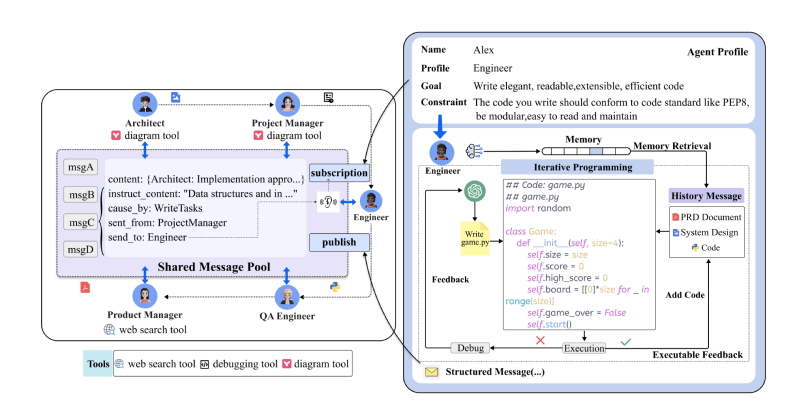Screen dimensions: 800x415
Task: Click the OpenAI logo in Iterative Programming
Action: [473, 192]
